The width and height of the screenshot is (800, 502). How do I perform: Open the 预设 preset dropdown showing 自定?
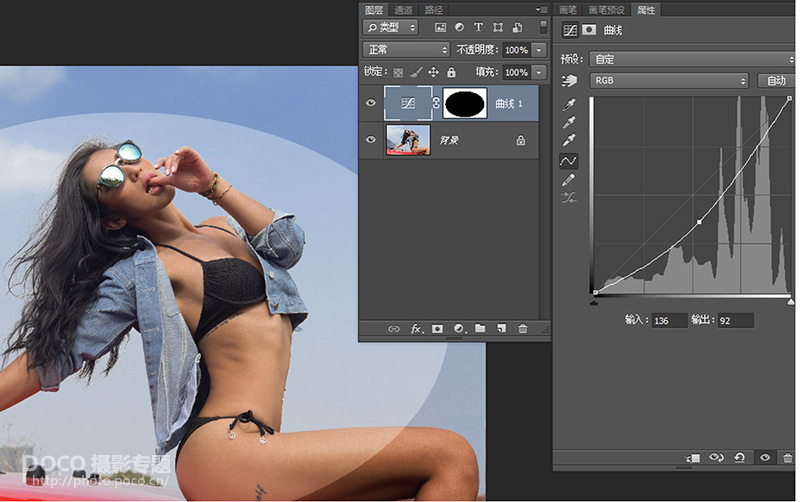pyautogui.click(x=692, y=59)
